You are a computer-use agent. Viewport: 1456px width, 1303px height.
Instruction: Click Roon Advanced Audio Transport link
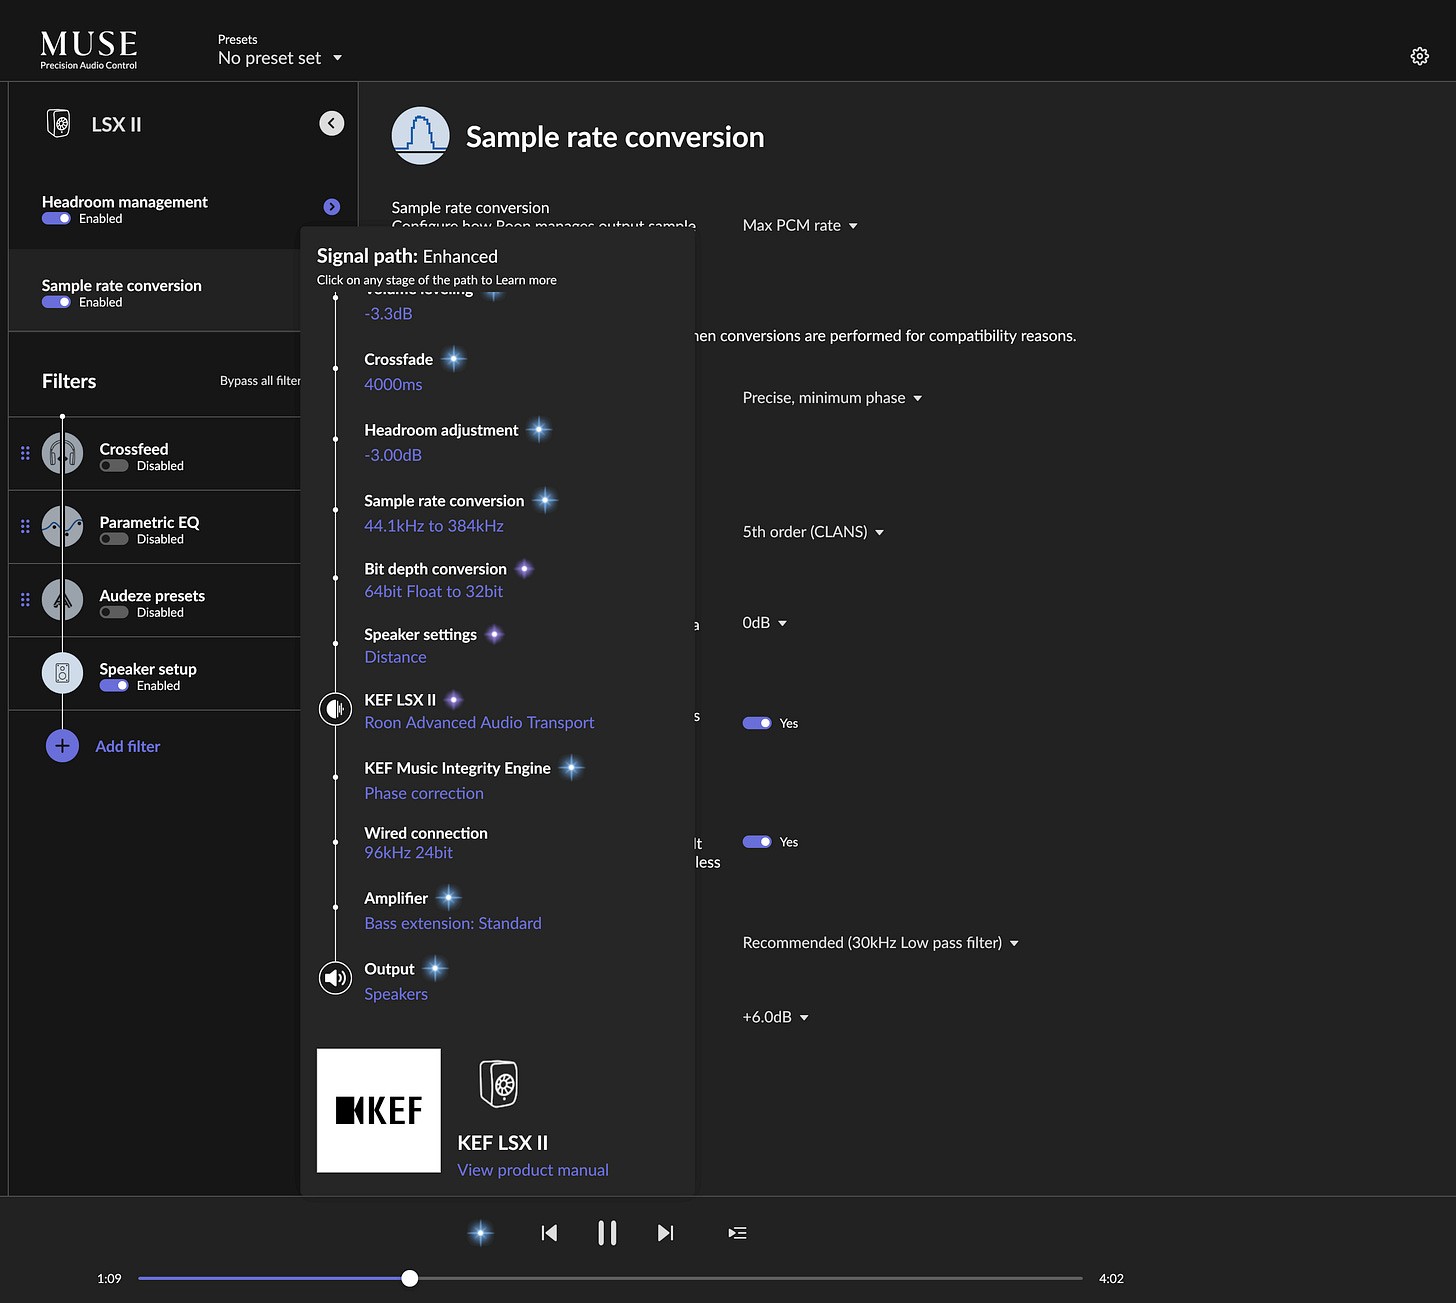(479, 723)
